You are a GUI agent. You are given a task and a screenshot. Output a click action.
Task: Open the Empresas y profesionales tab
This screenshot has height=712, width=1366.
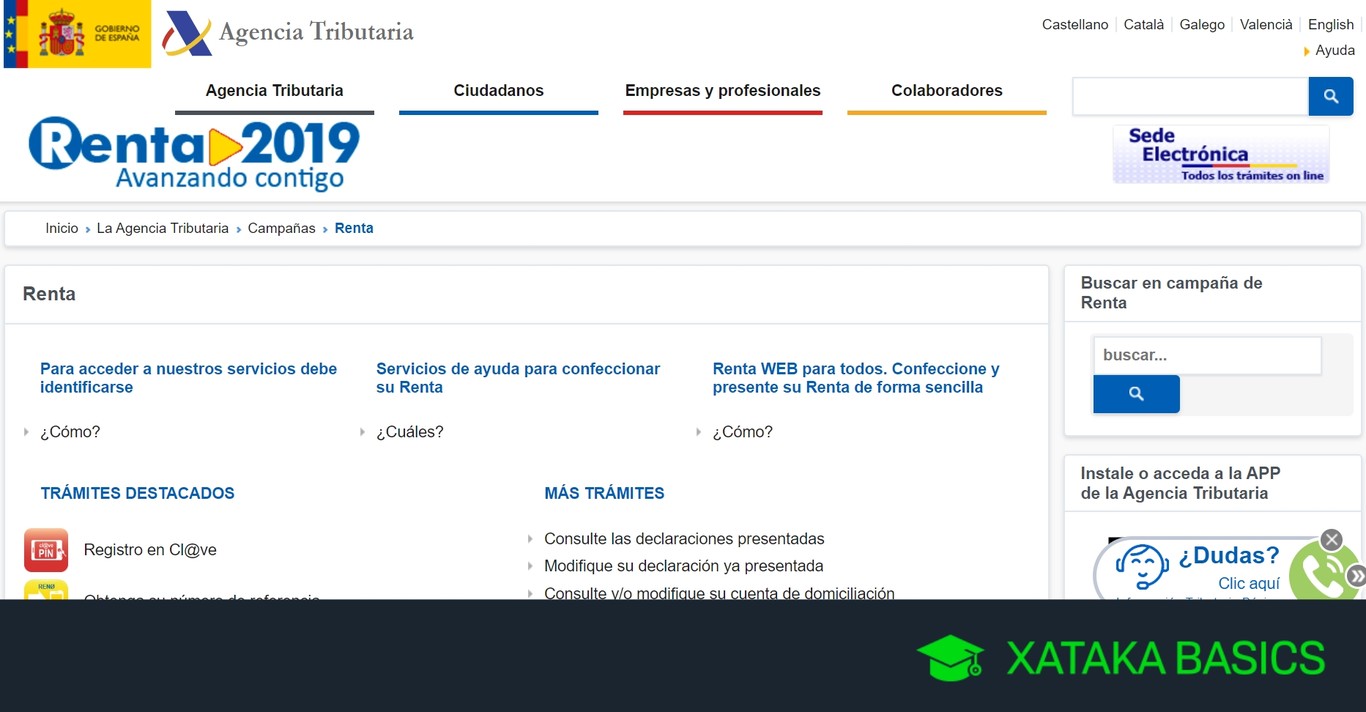pyautogui.click(x=722, y=91)
